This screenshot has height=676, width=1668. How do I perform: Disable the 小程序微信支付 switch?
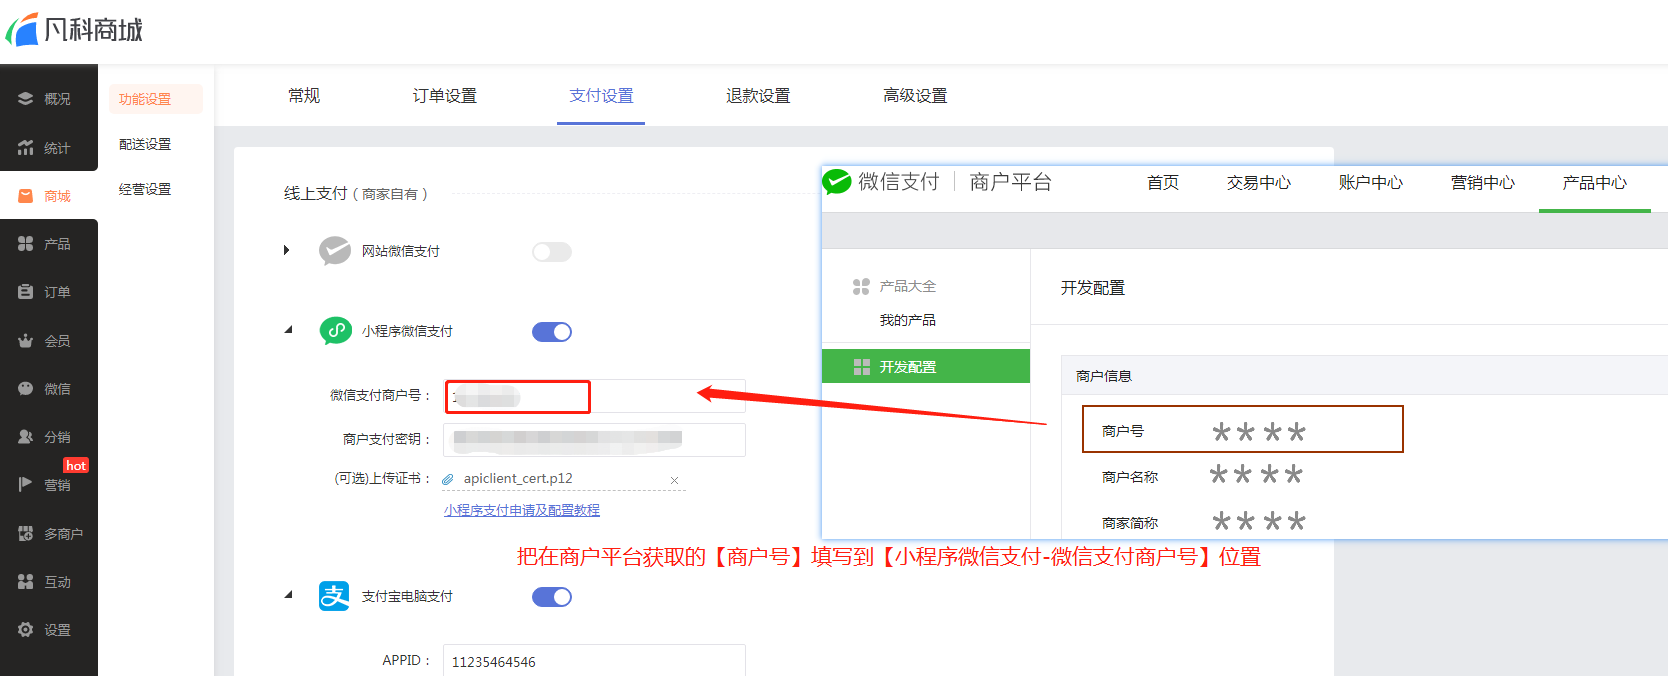552,332
